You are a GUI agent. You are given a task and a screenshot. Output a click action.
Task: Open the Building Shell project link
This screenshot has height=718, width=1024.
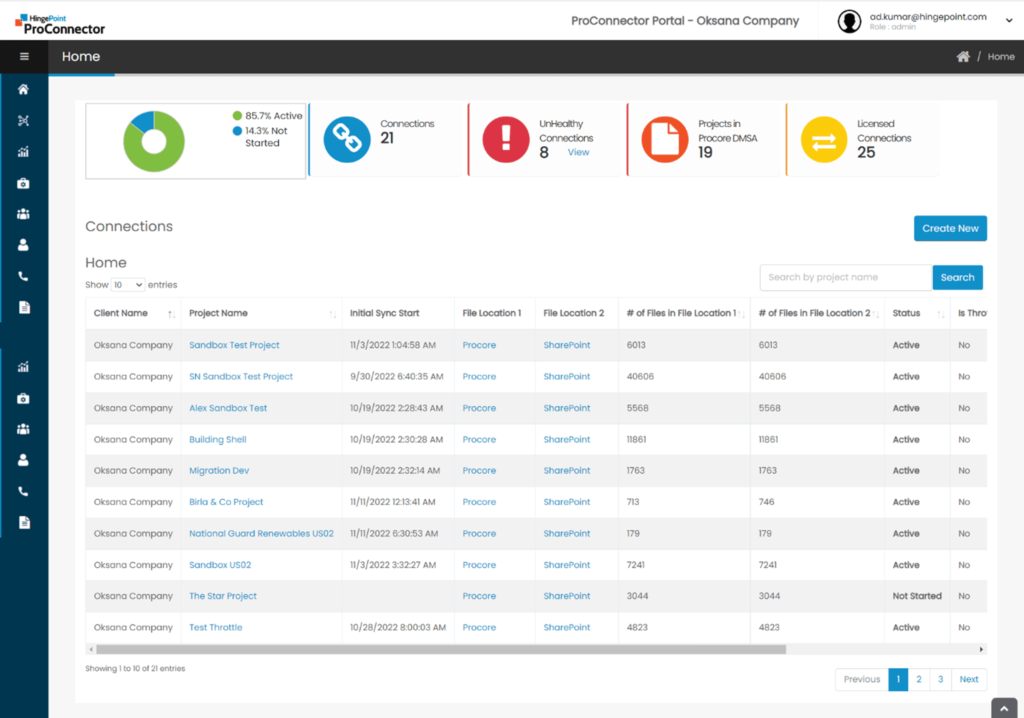217,440
